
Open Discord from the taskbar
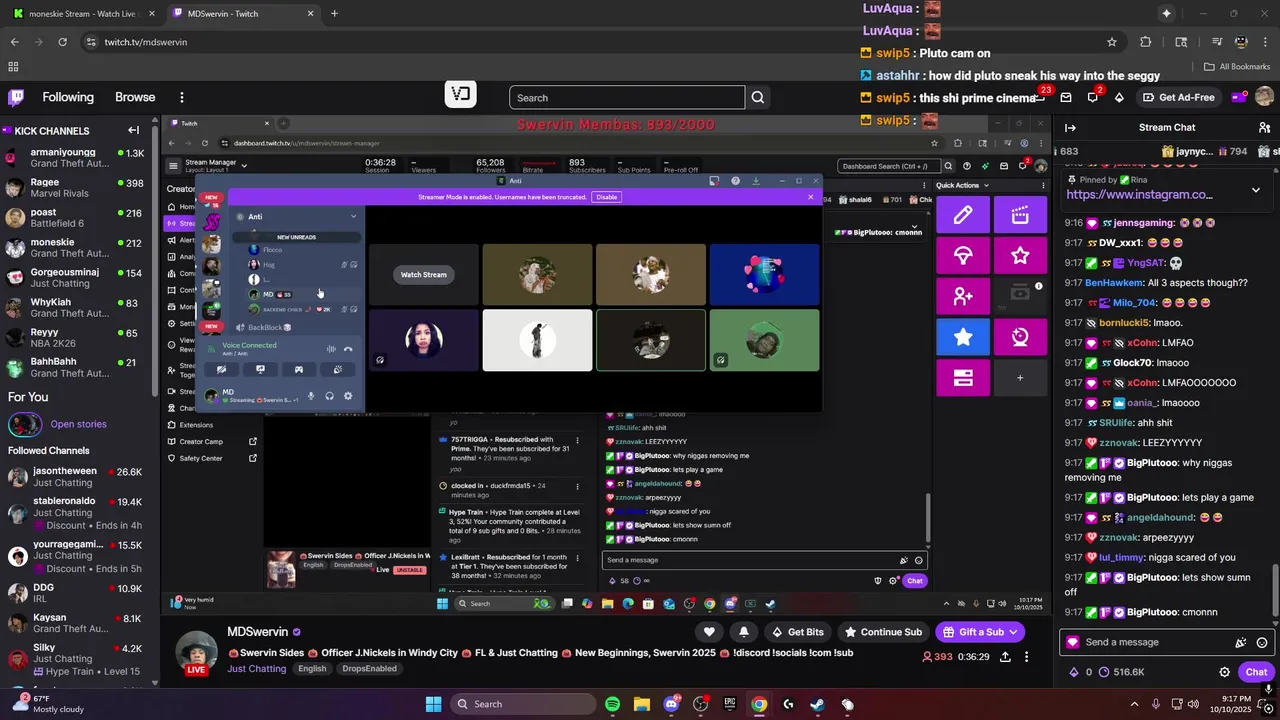pos(671,704)
